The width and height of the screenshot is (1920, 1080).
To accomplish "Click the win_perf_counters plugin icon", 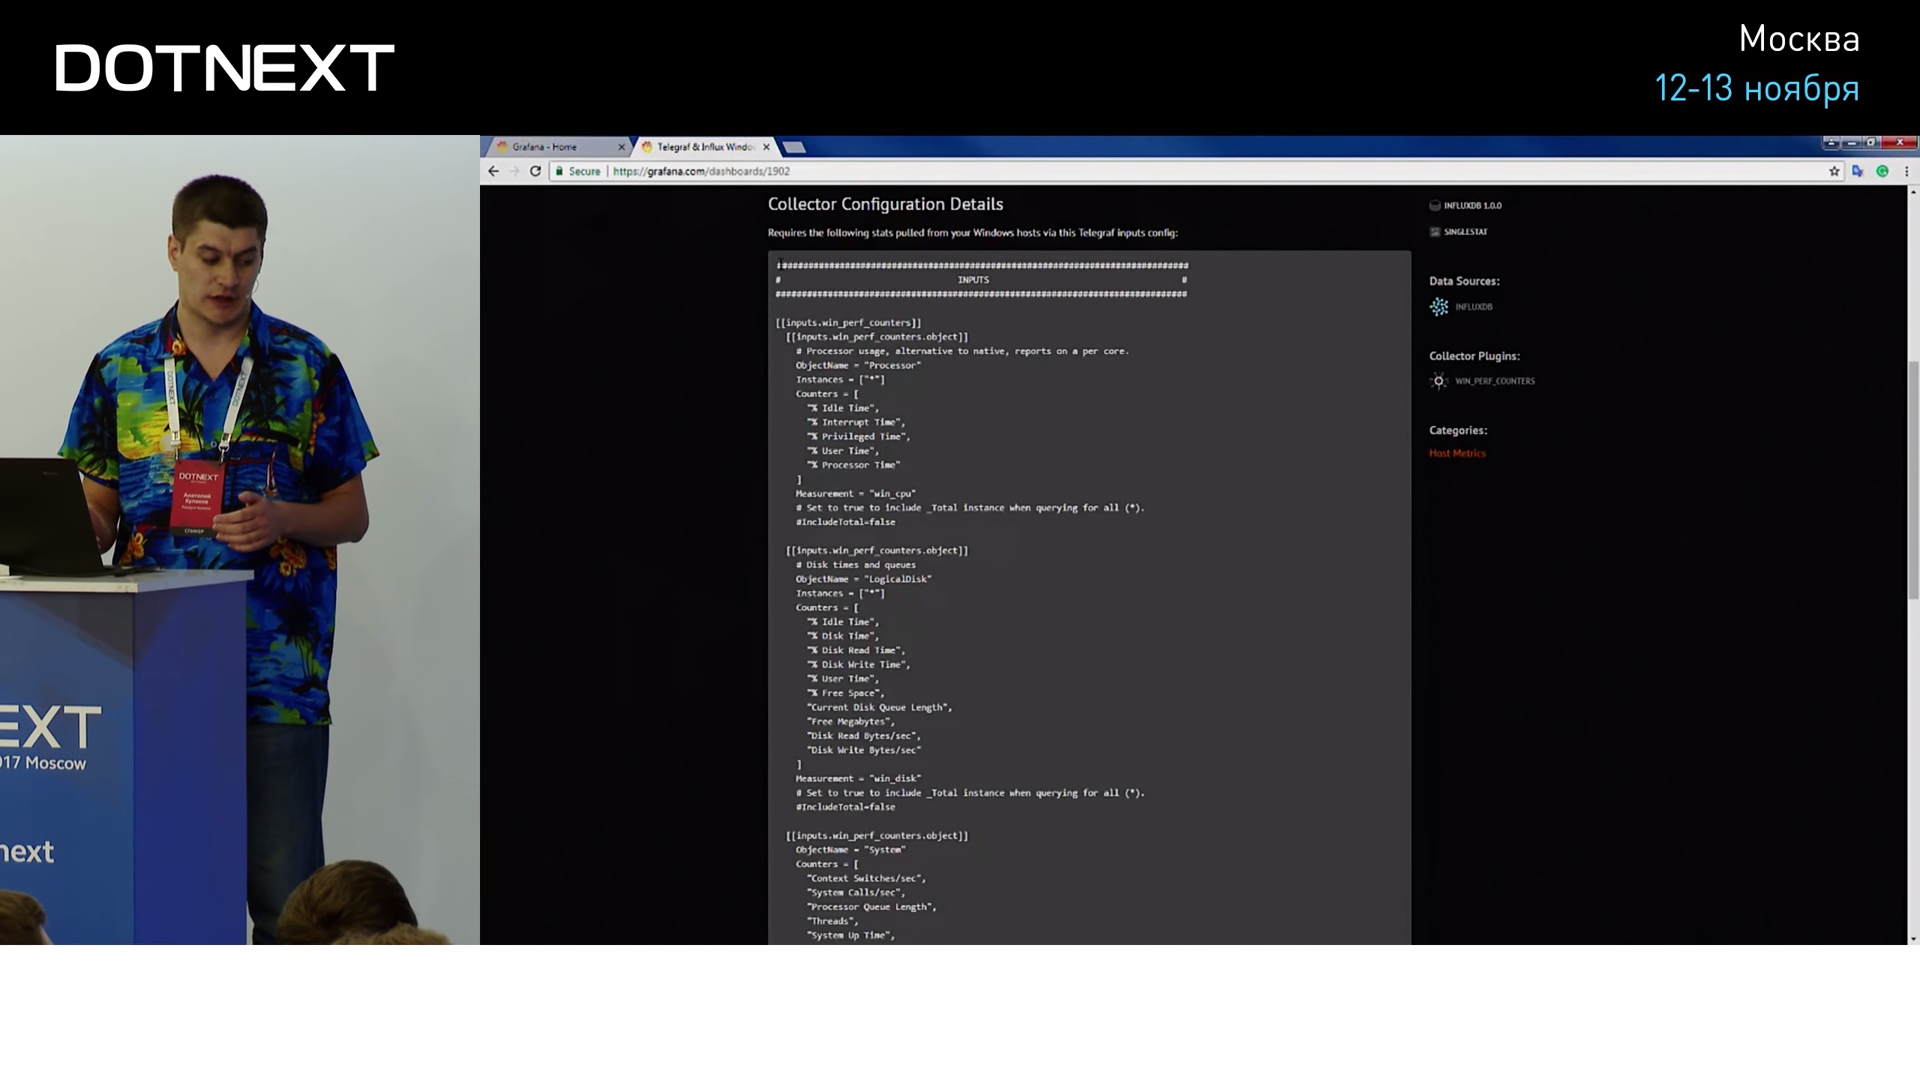I will point(1439,381).
